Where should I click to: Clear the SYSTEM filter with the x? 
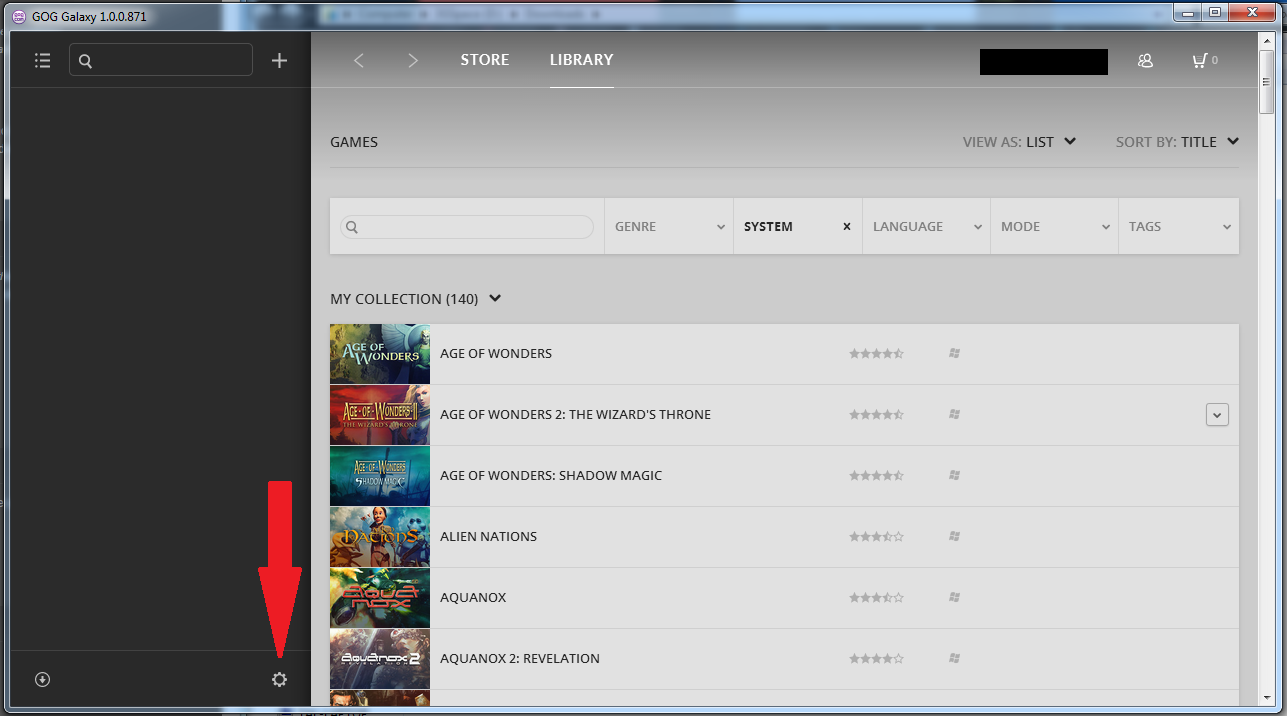(847, 227)
